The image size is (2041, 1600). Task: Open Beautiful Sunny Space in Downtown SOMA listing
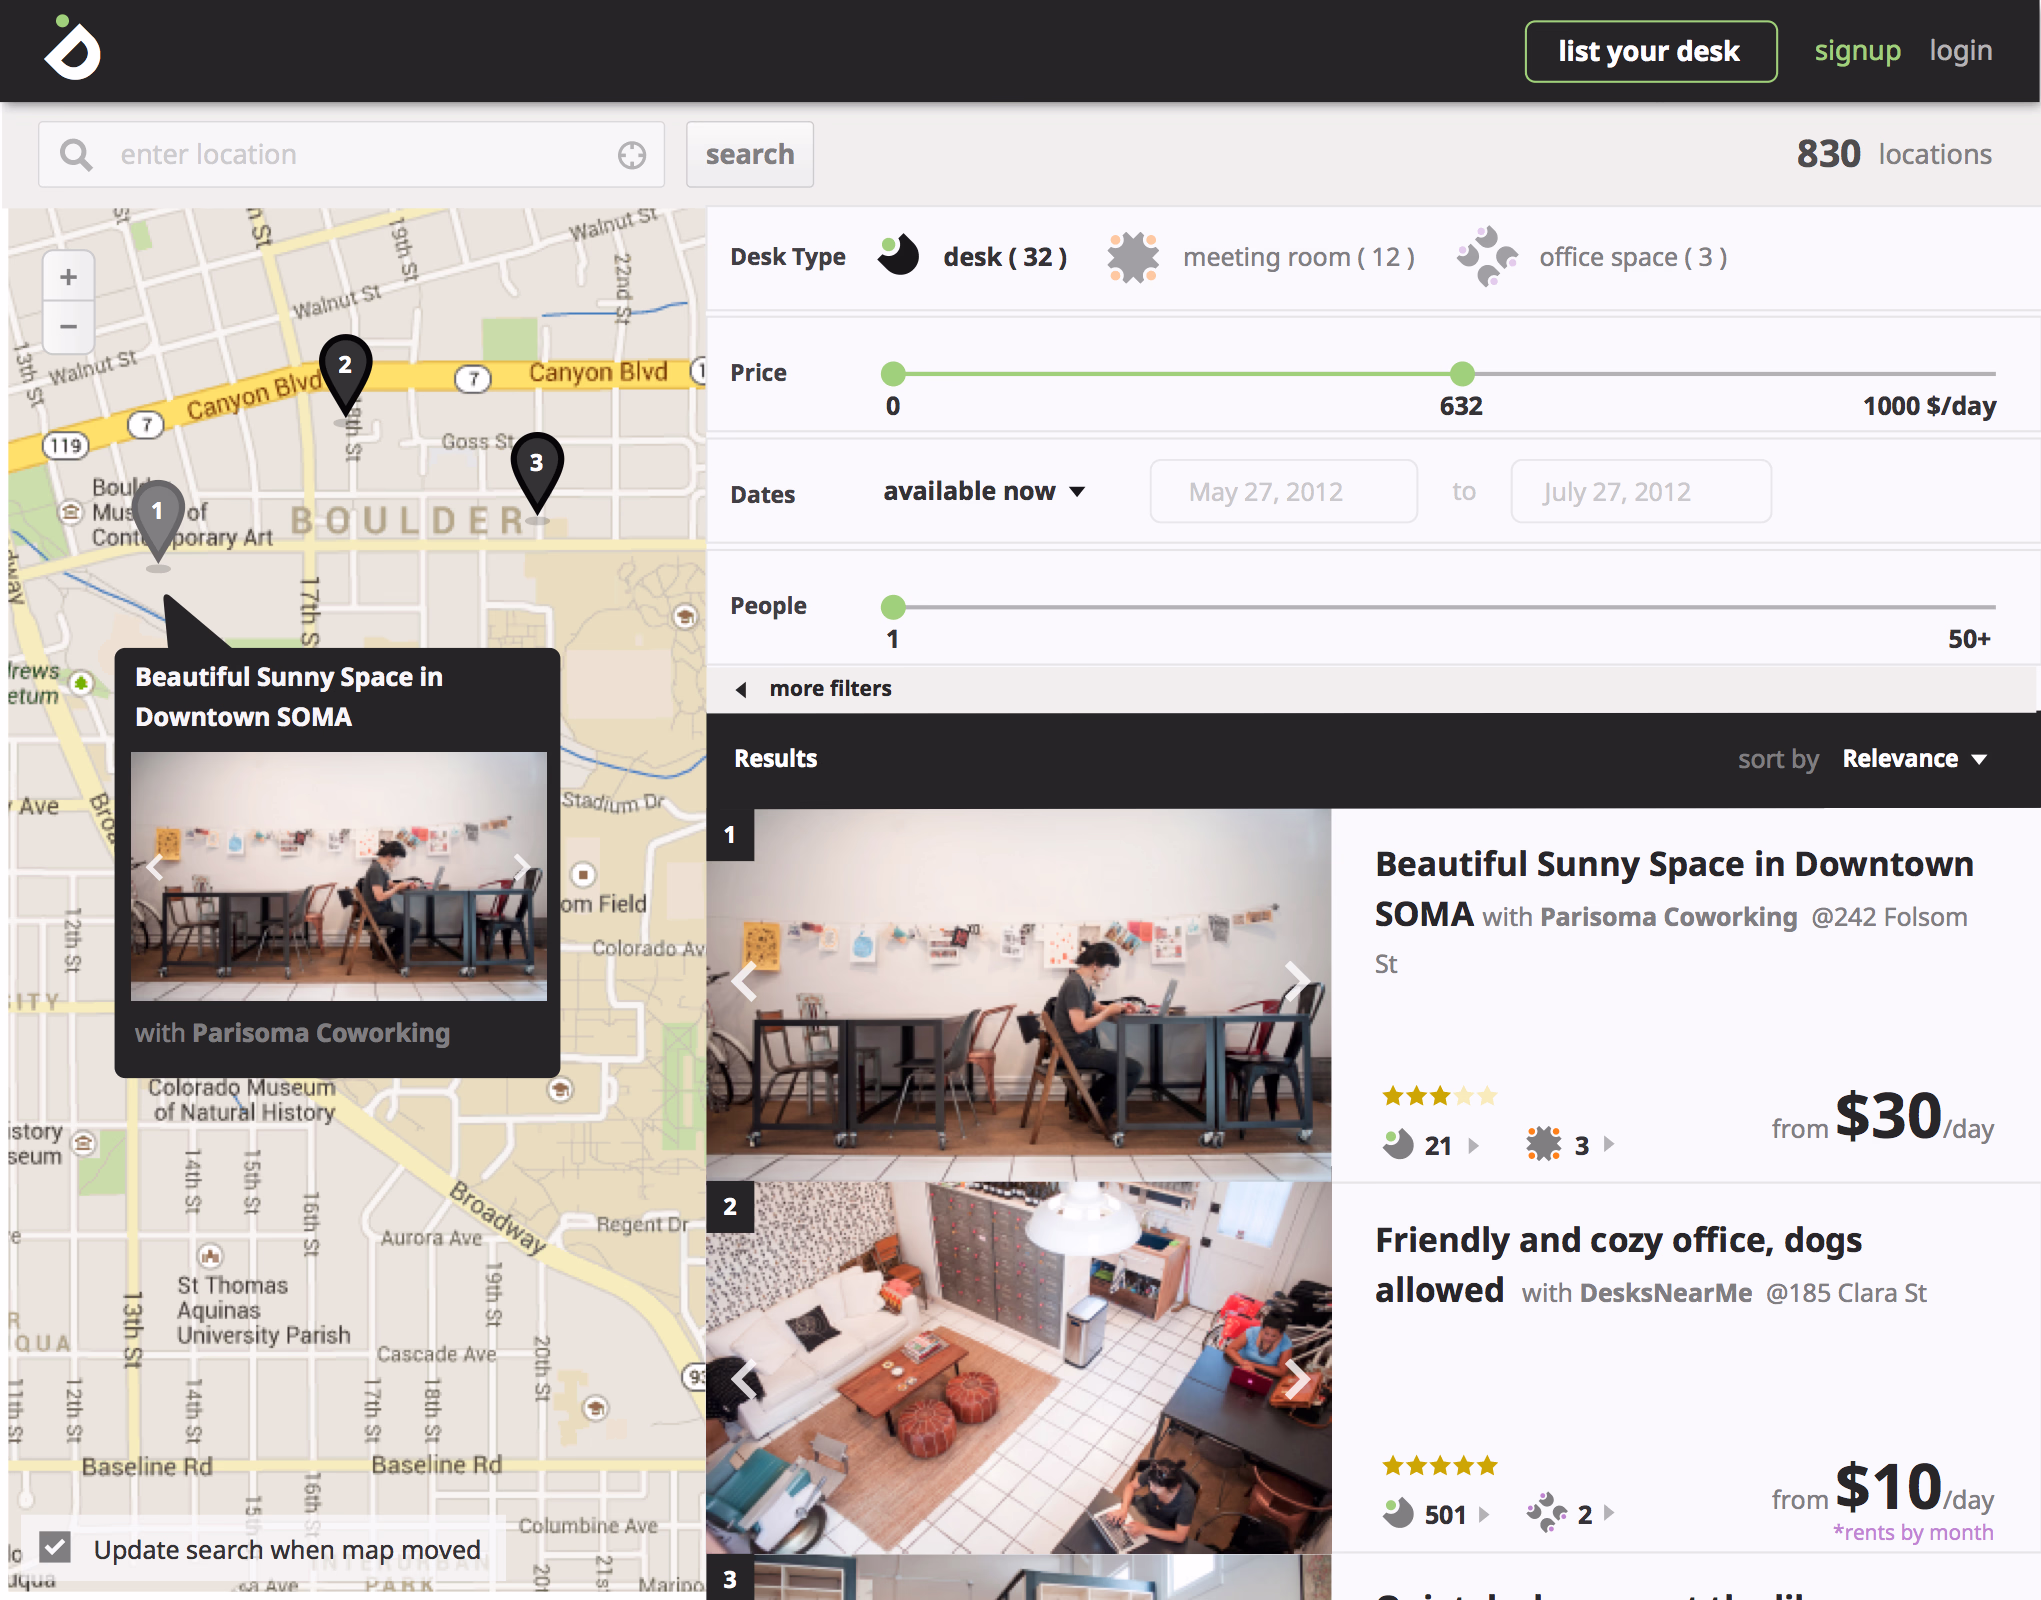coord(1673,888)
